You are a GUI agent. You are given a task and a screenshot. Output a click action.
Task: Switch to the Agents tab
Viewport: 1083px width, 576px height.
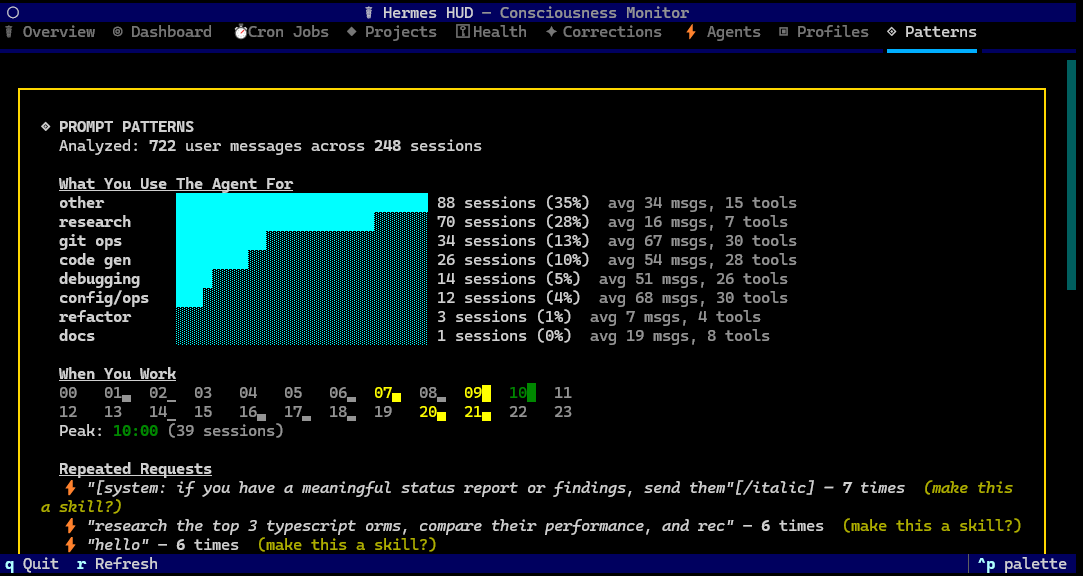(x=722, y=32)
